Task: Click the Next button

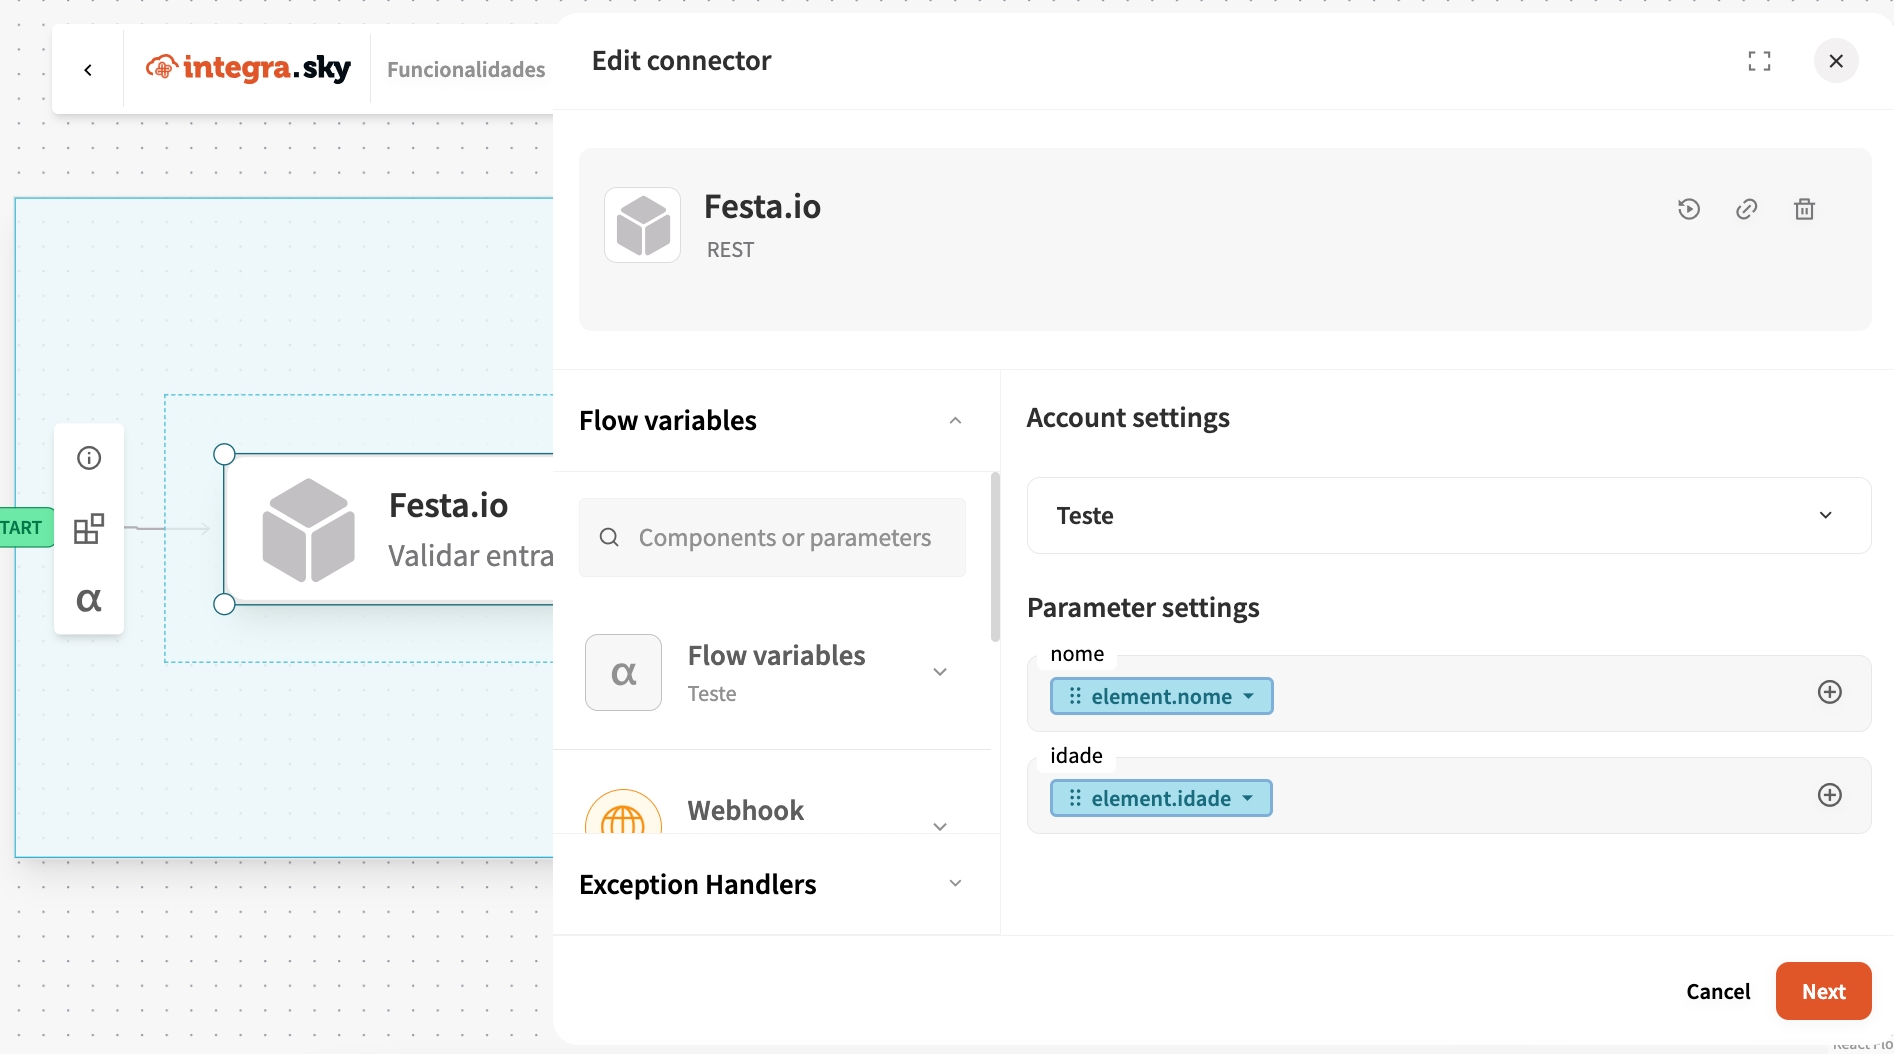Action: (x=1823, y=991)
